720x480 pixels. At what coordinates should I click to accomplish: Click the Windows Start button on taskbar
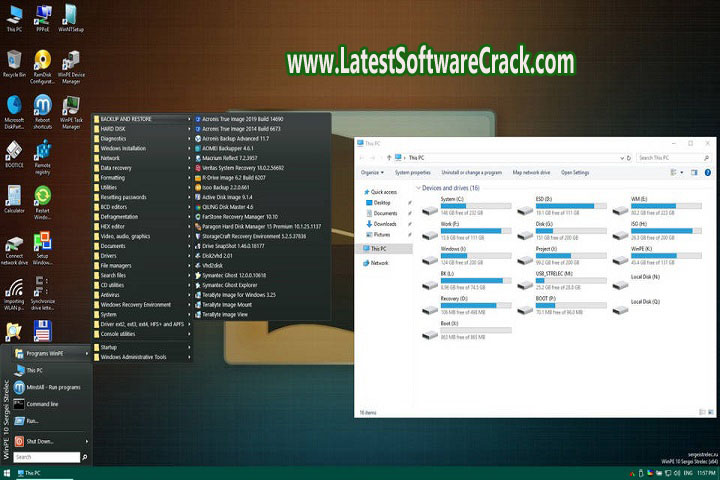pyautogui.click(x=6, y=473)
